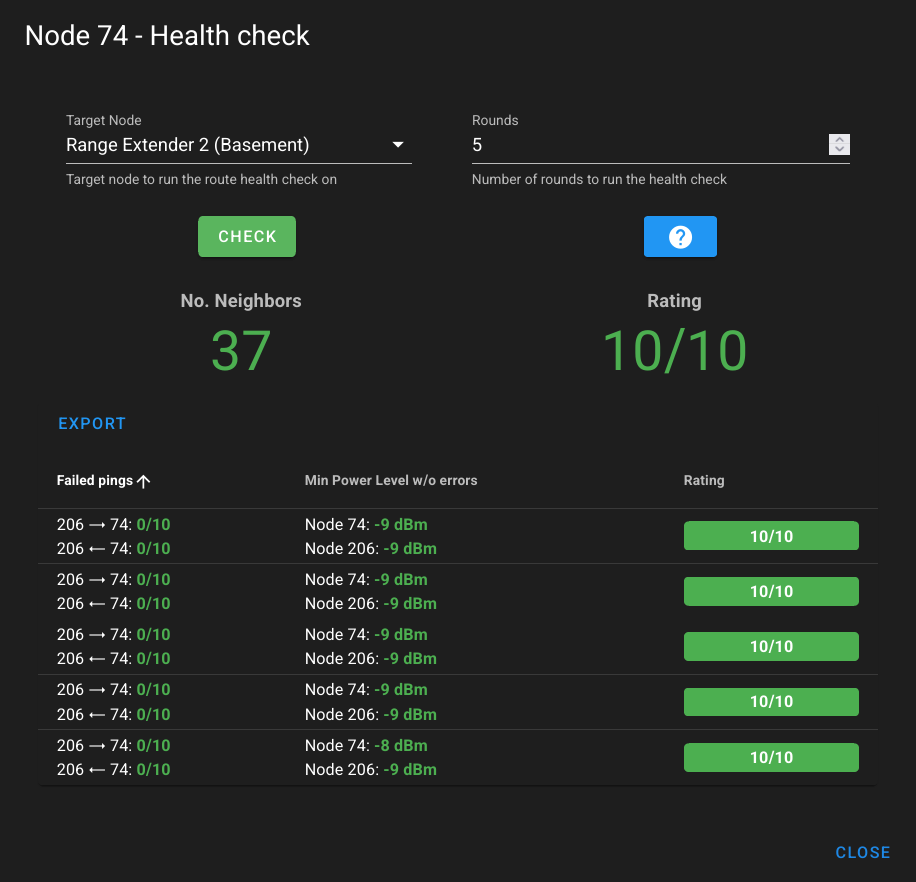The width and height of the screenshot is (916, 882).
Task: Click CLOSE to dismiss the dialog
Action: click(x=862, y=852)
